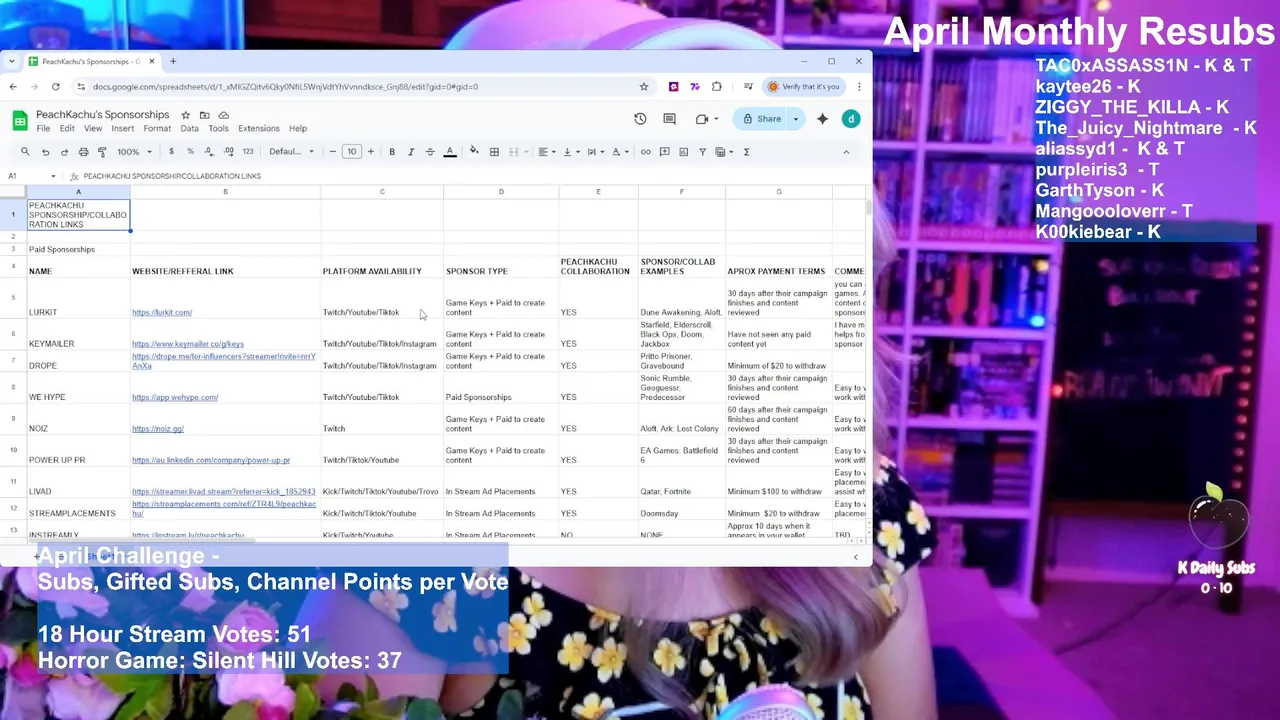The image size is (1280, 720).
Task: Hide the menus with collapse chevron
Action: [x=846, y=152]
